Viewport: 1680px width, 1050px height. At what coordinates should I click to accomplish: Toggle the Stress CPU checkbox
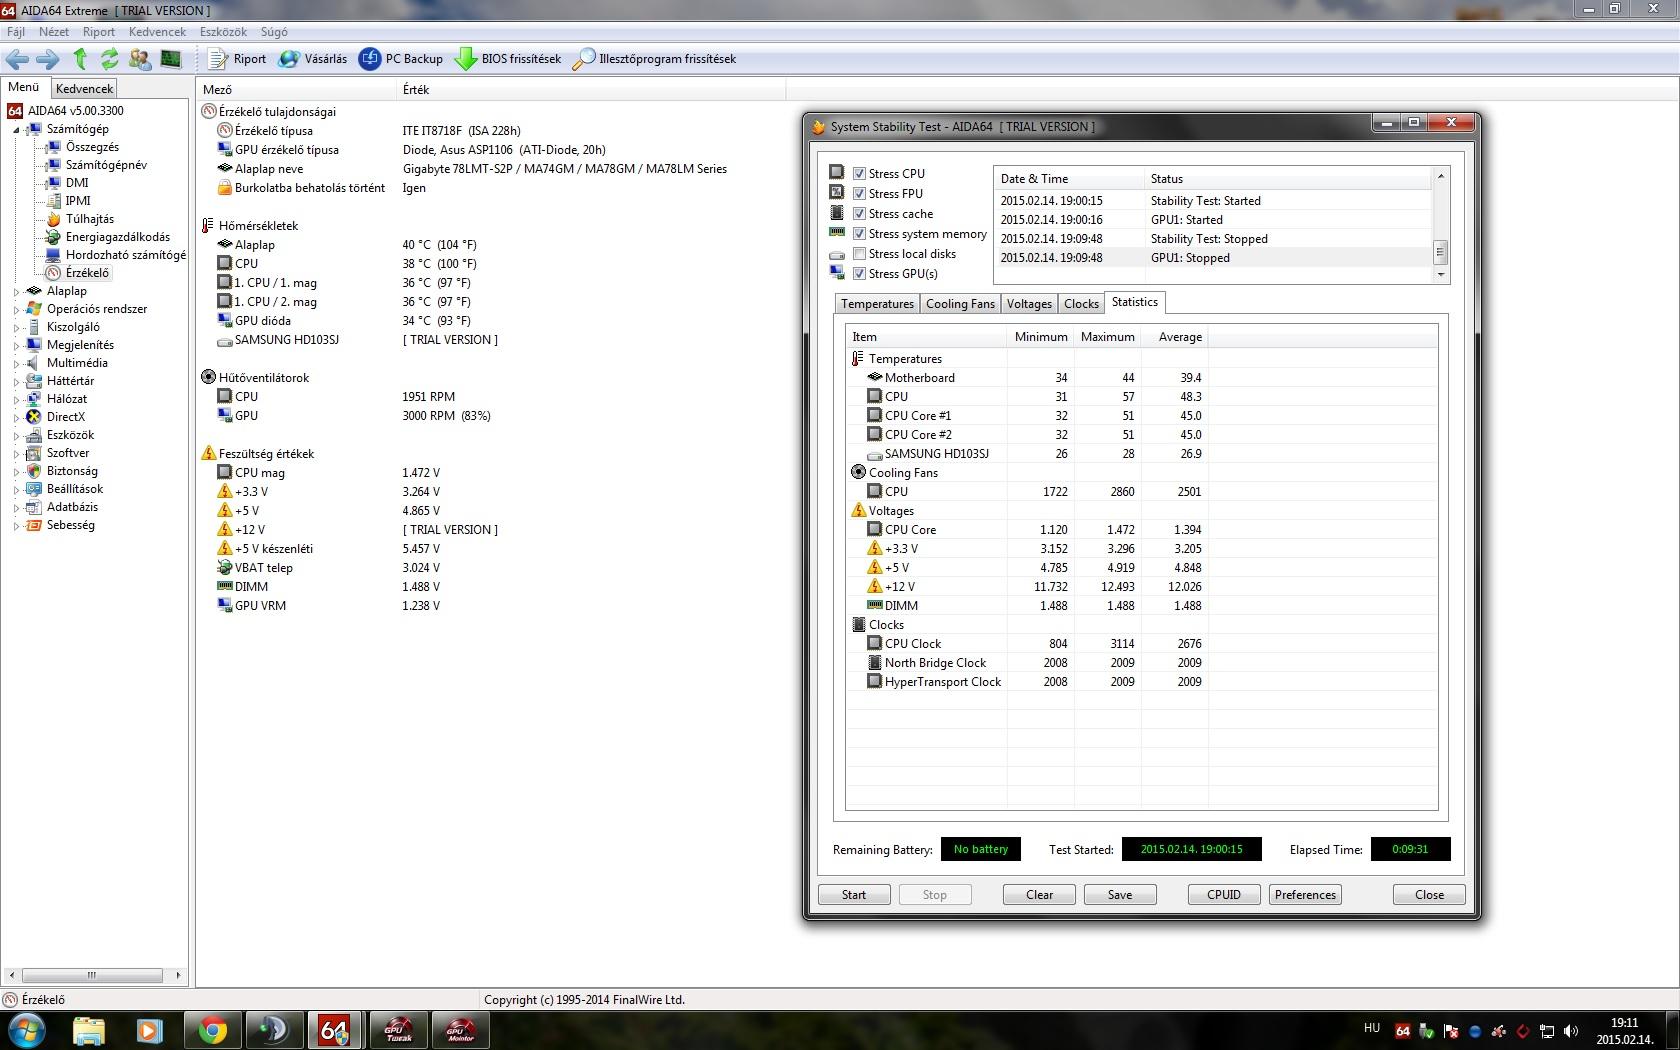point(859,174)
